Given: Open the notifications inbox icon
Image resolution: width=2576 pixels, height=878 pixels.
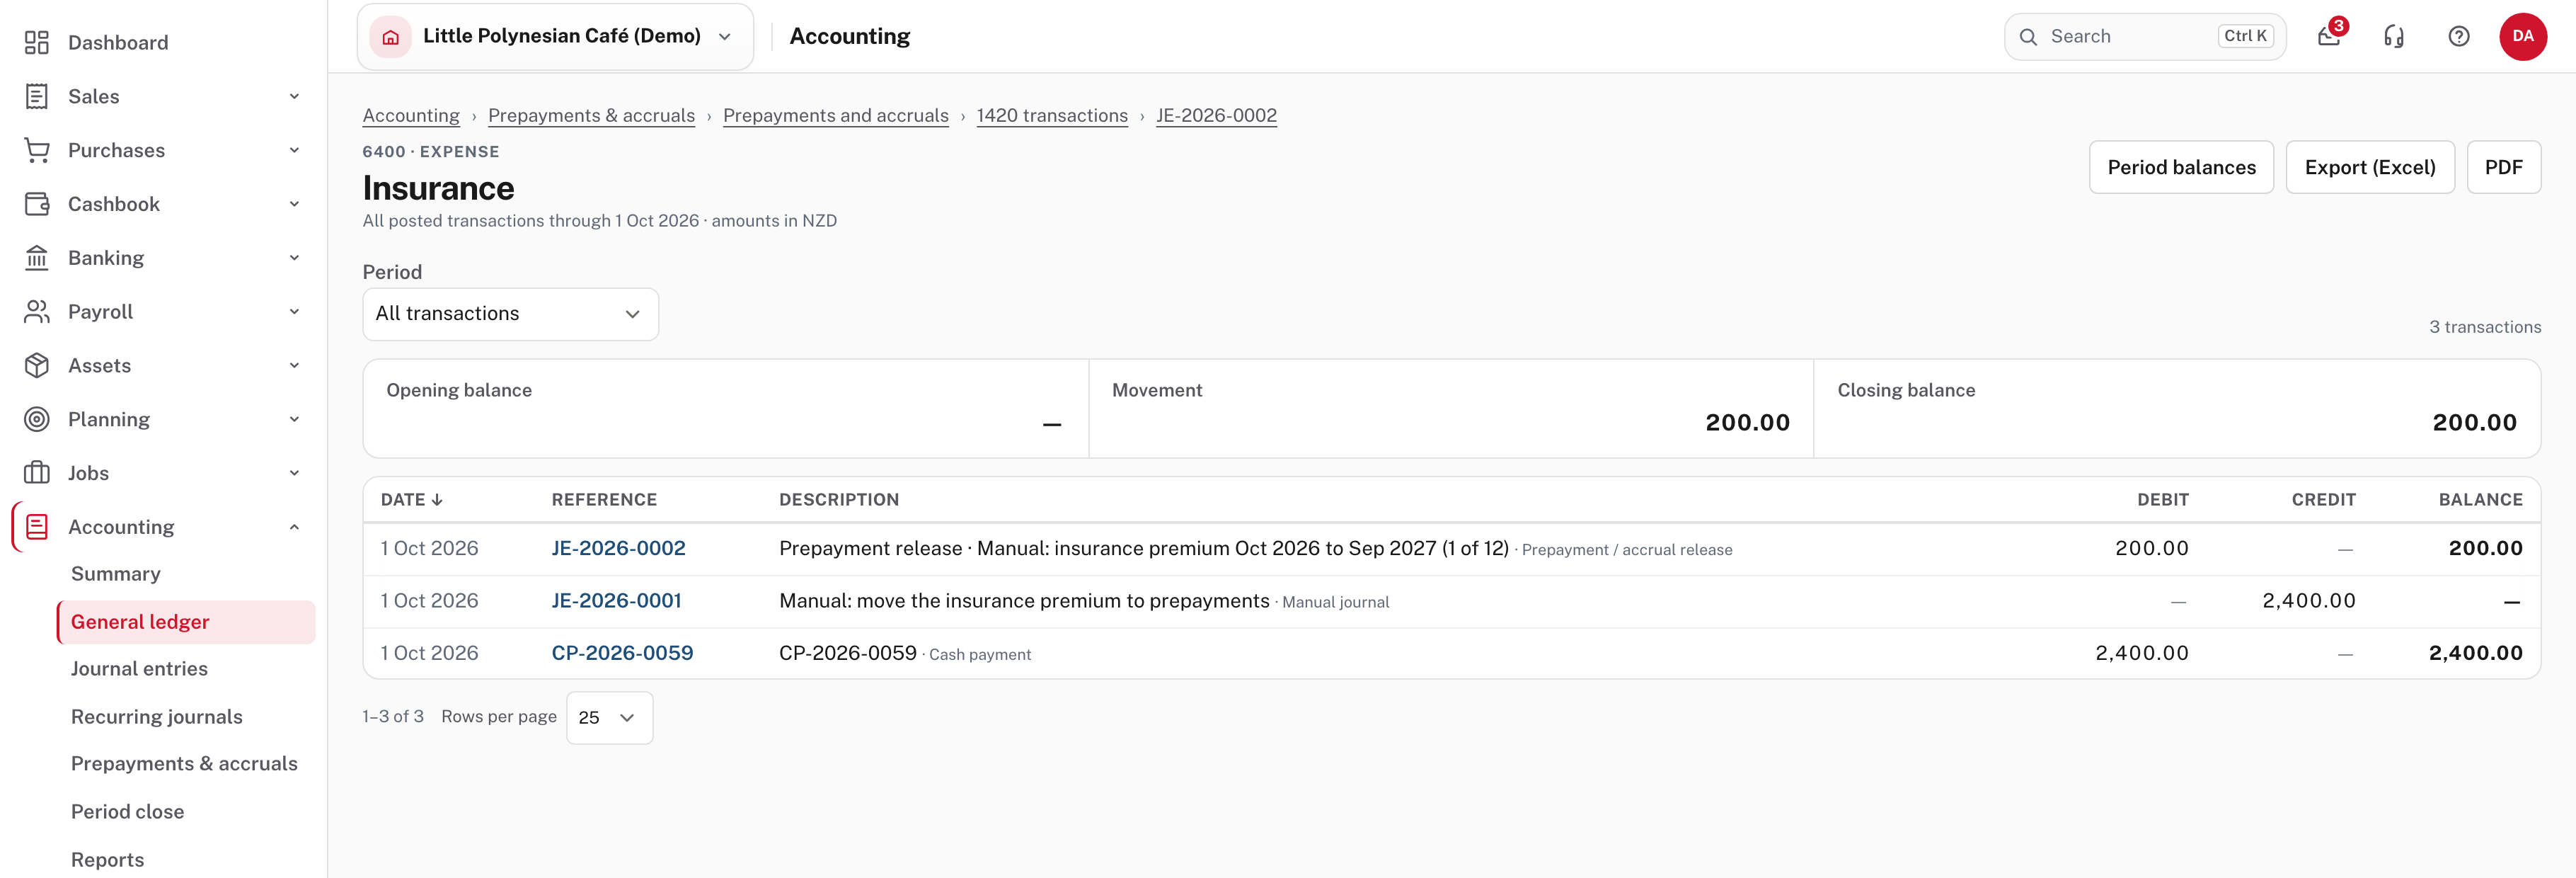Looking at the screenshot, I should (x=2329, y=37).
